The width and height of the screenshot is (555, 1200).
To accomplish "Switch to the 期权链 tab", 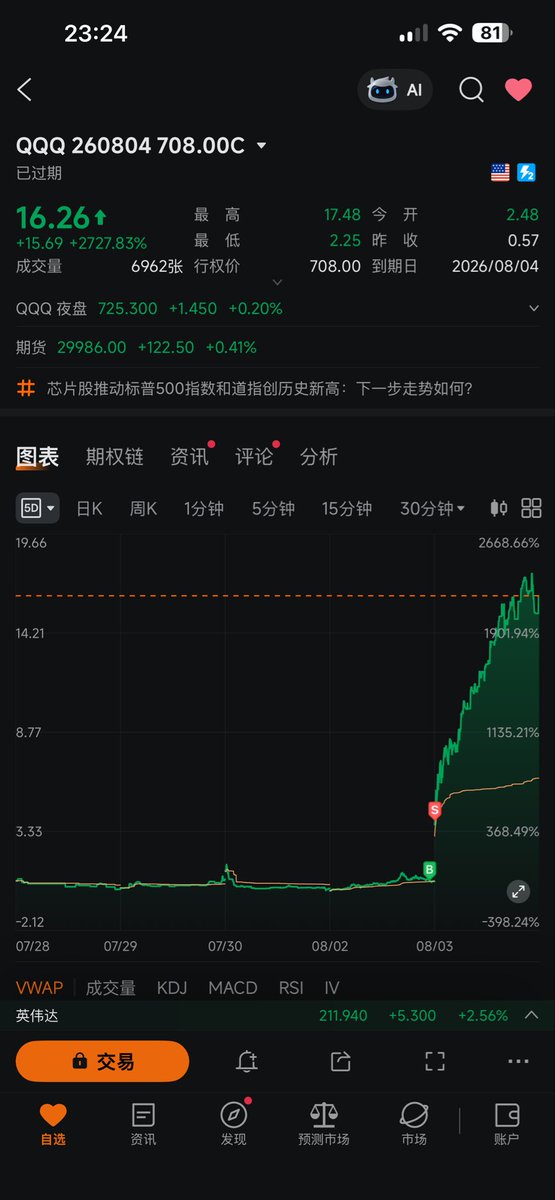I will pos(114,457).
